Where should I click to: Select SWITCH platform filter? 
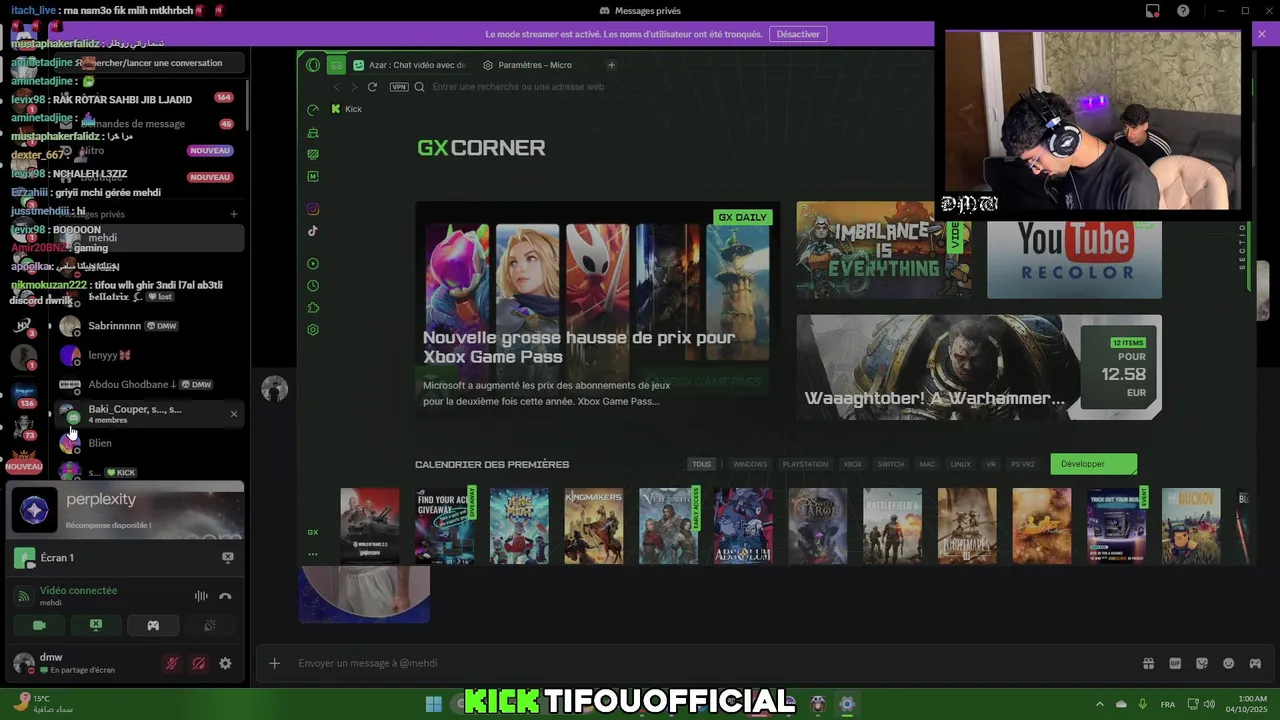click(890, 464)
